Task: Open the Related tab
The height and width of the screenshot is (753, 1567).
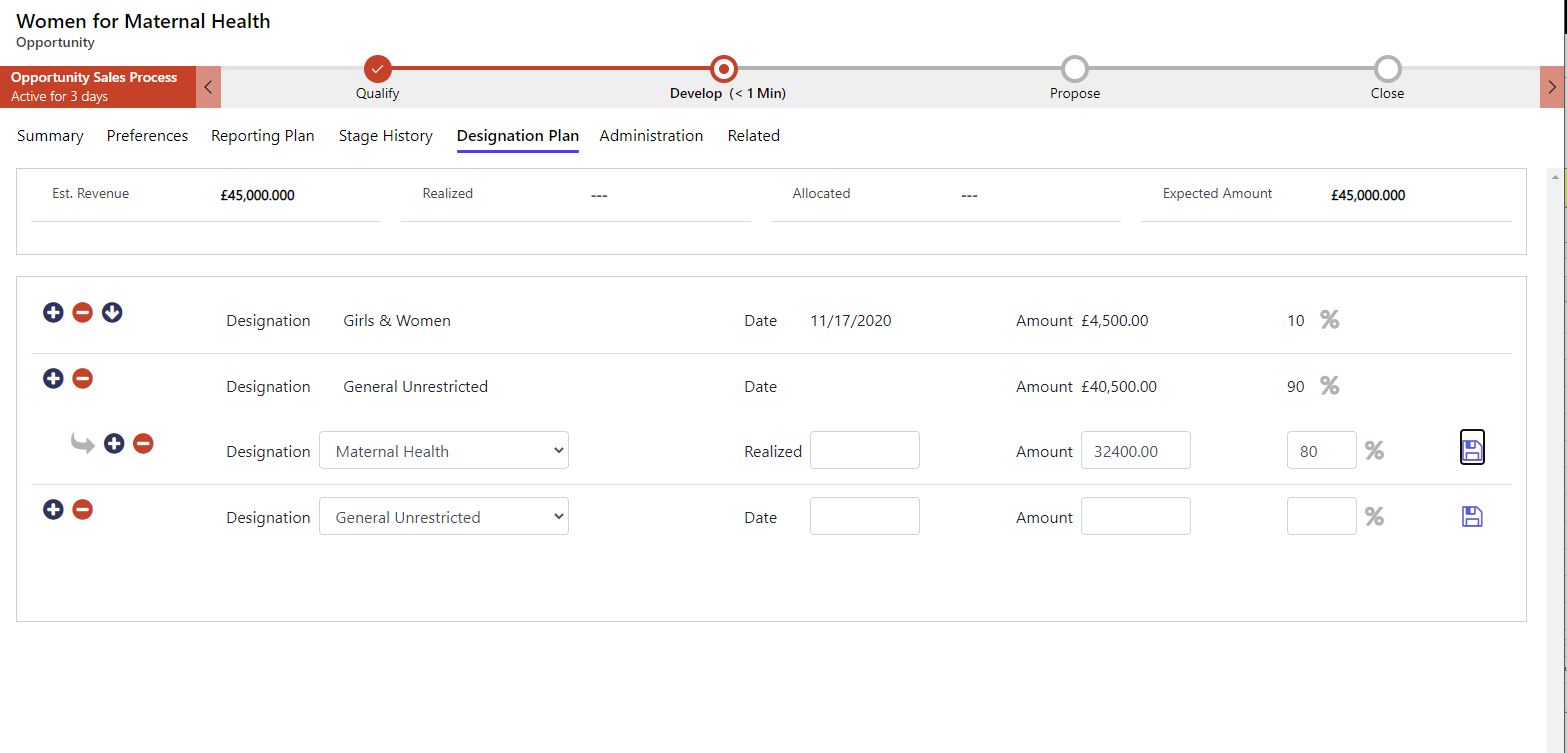Action: tap(754, 136)
